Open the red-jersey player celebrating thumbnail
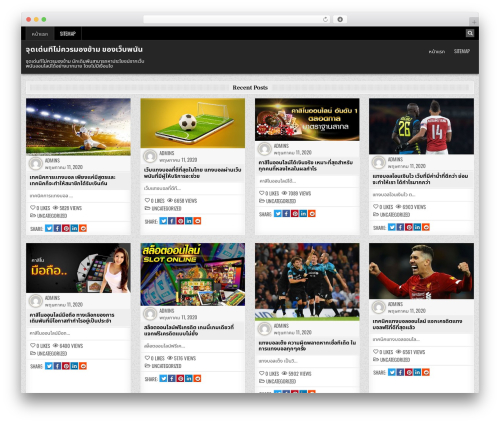 click(421, 271)
